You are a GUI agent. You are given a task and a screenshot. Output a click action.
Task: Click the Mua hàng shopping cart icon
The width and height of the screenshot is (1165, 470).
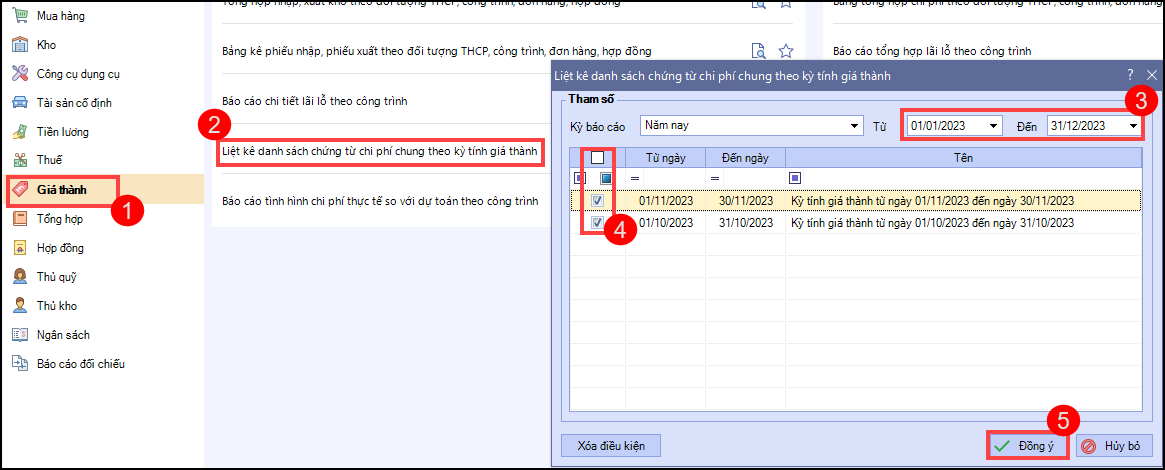[x=19, y=16]
